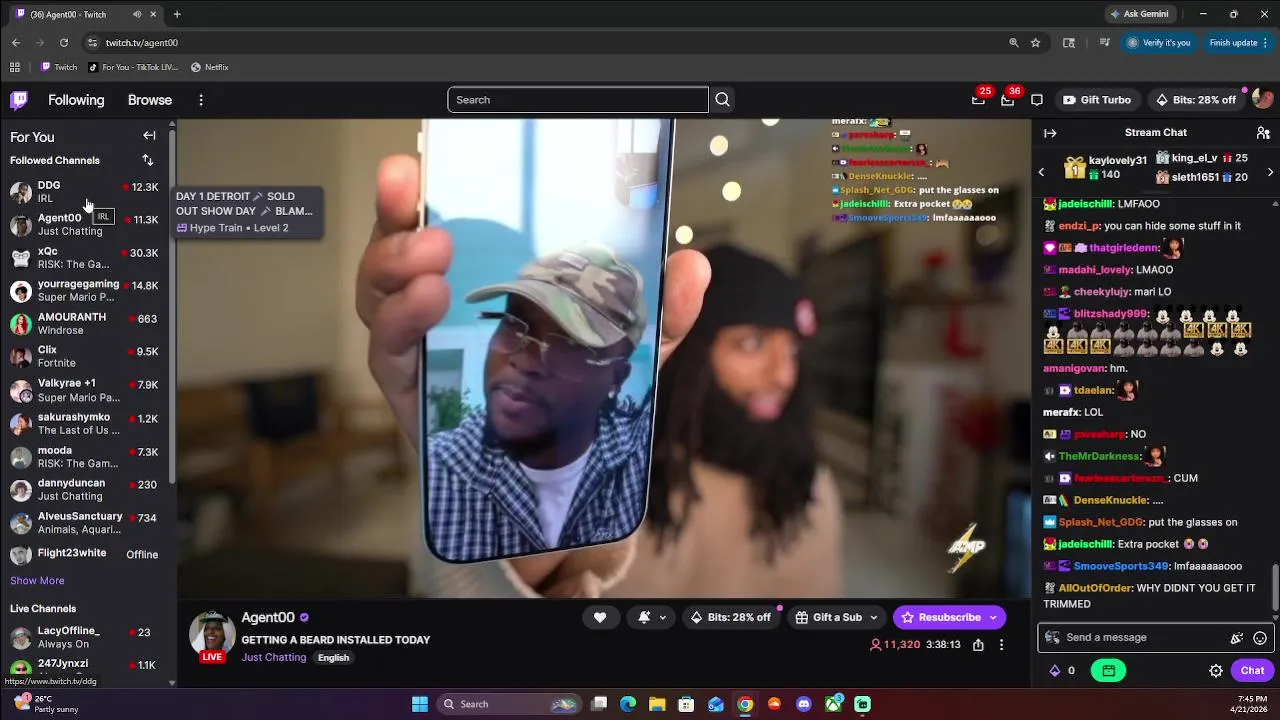Click Gift Turbo button
The image size is (1280, 720).
pos(1097,100)
